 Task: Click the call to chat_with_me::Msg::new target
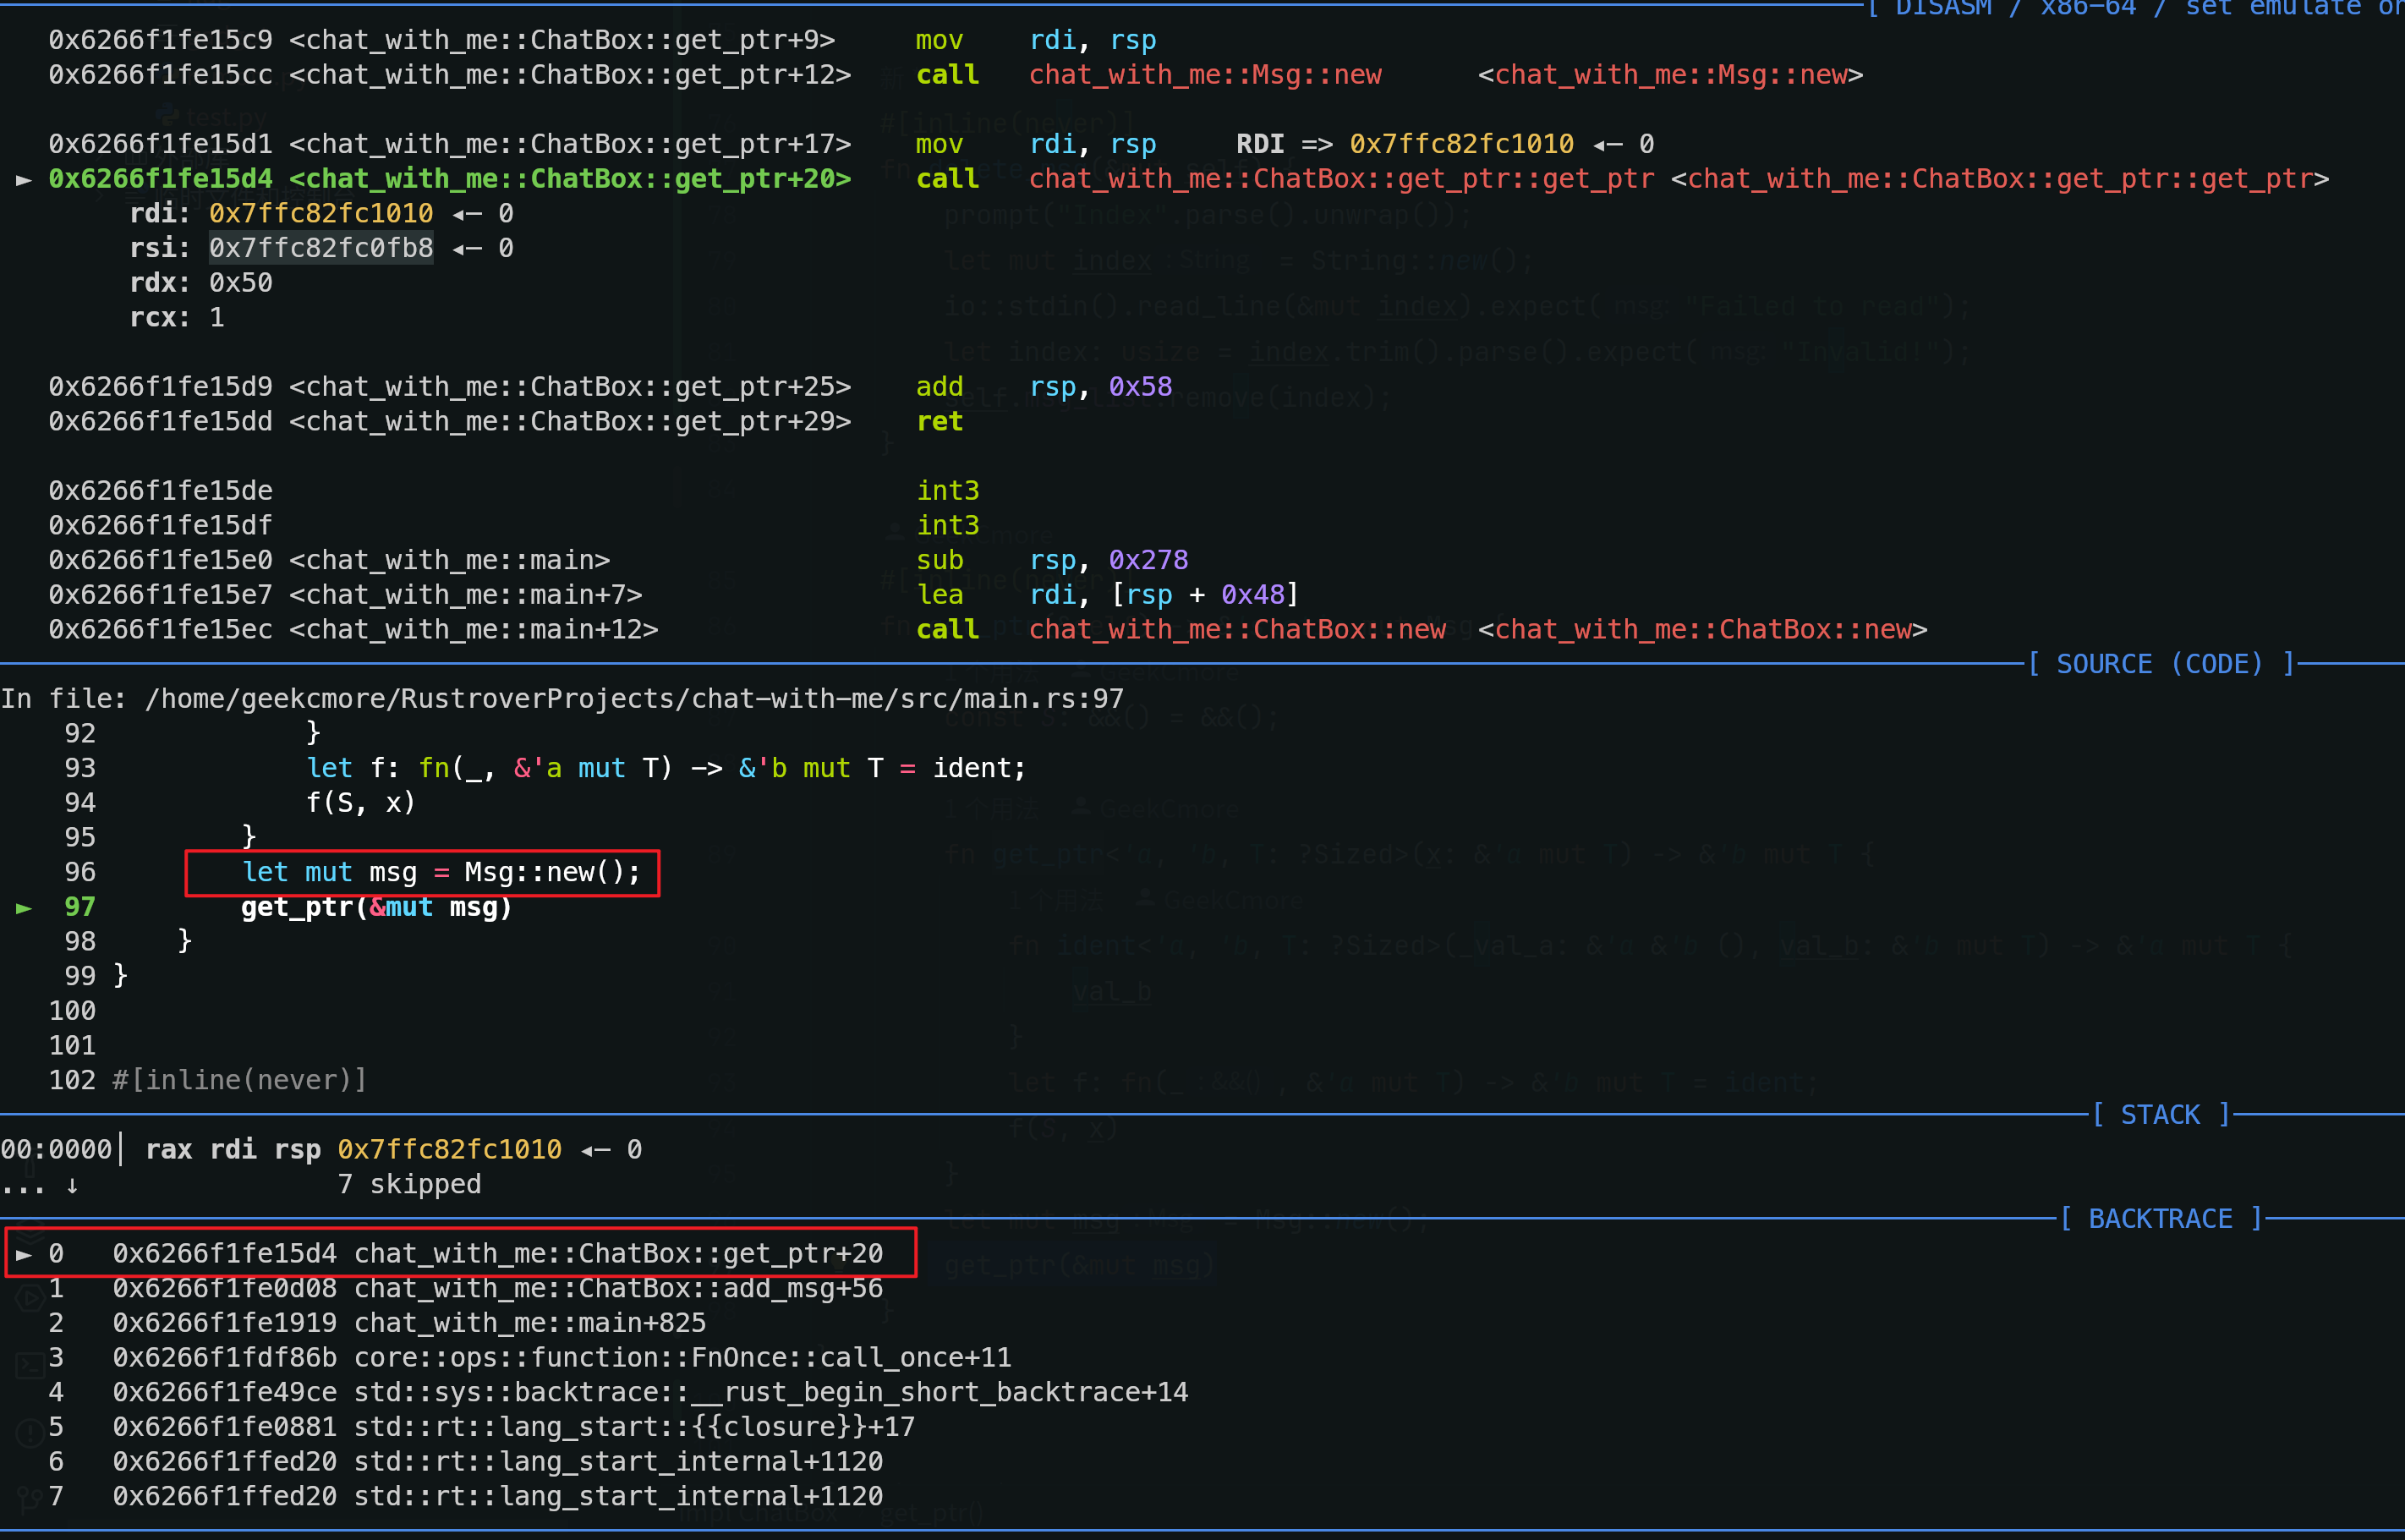pos(1205,76)
